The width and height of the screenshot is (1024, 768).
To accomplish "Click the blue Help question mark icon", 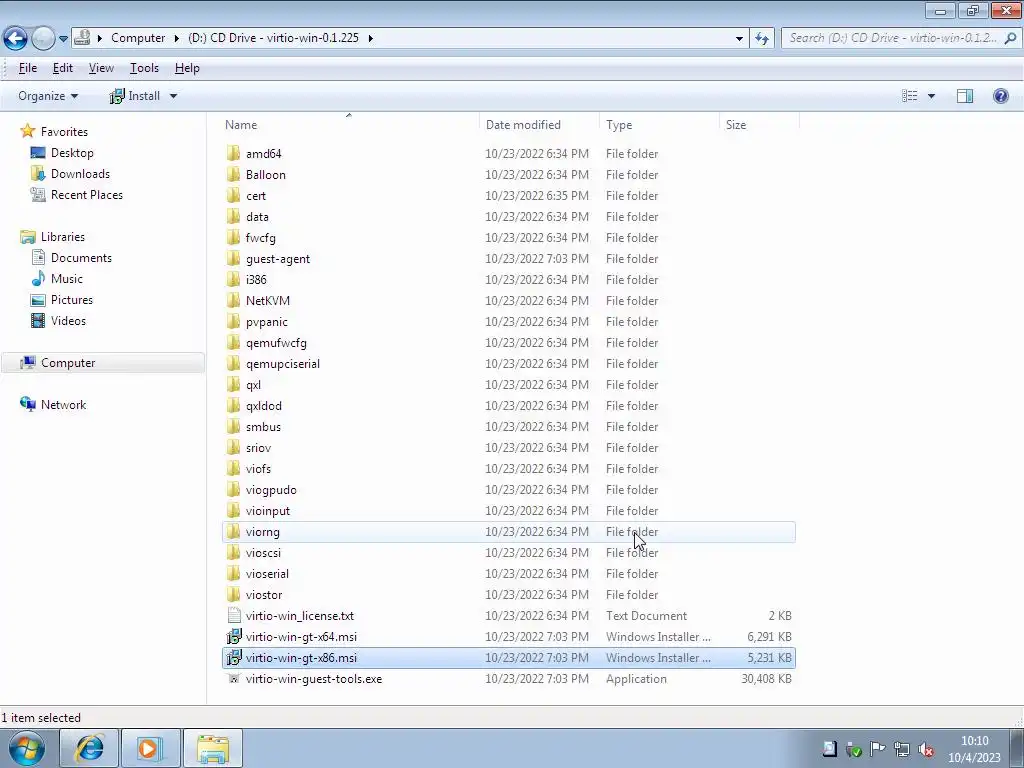I will point(1000,96).
